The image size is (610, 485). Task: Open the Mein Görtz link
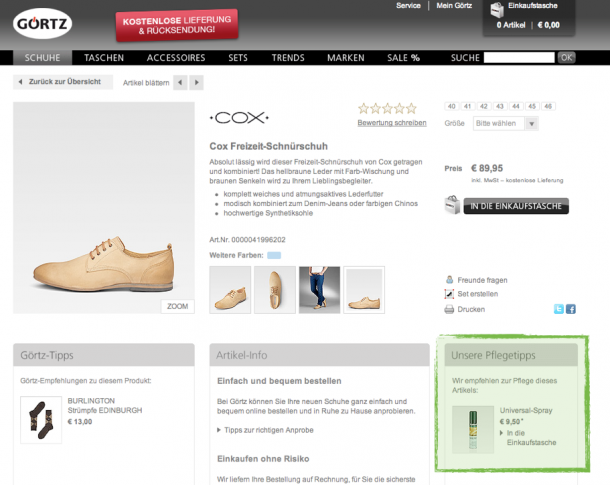click(454, 6)
